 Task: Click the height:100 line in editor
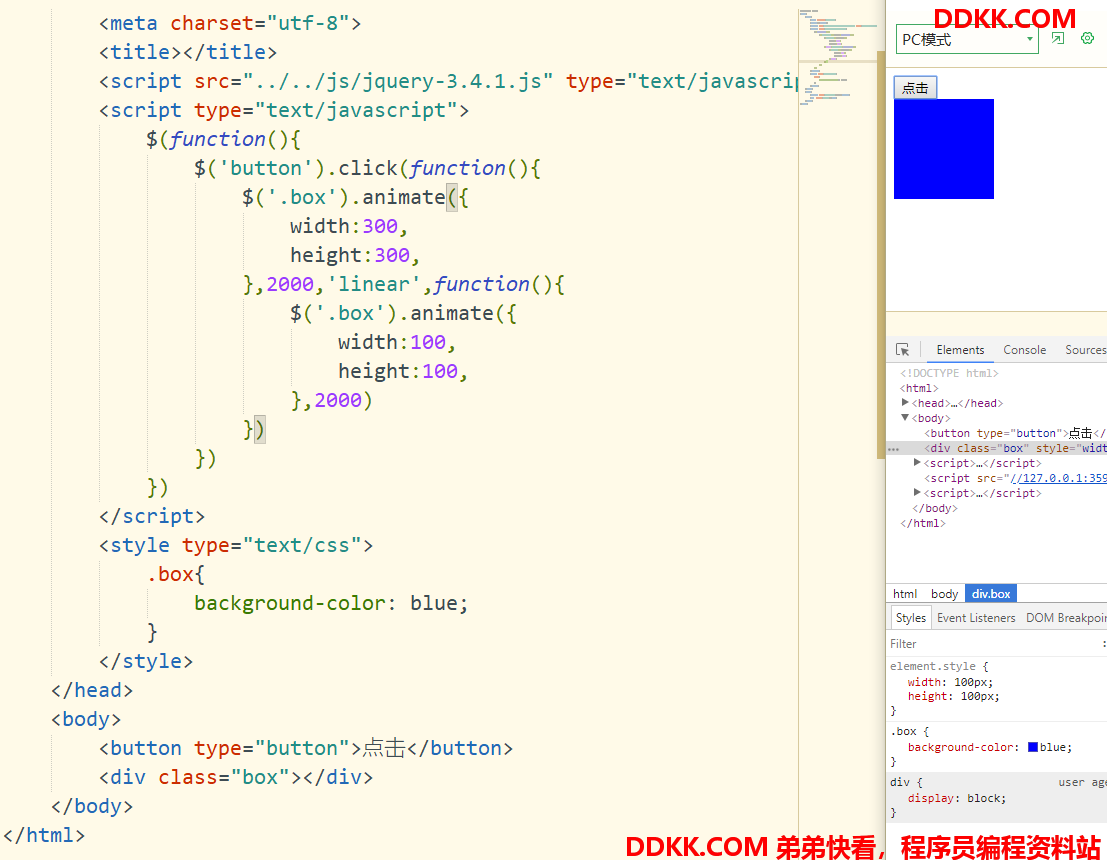coord(402,371)
